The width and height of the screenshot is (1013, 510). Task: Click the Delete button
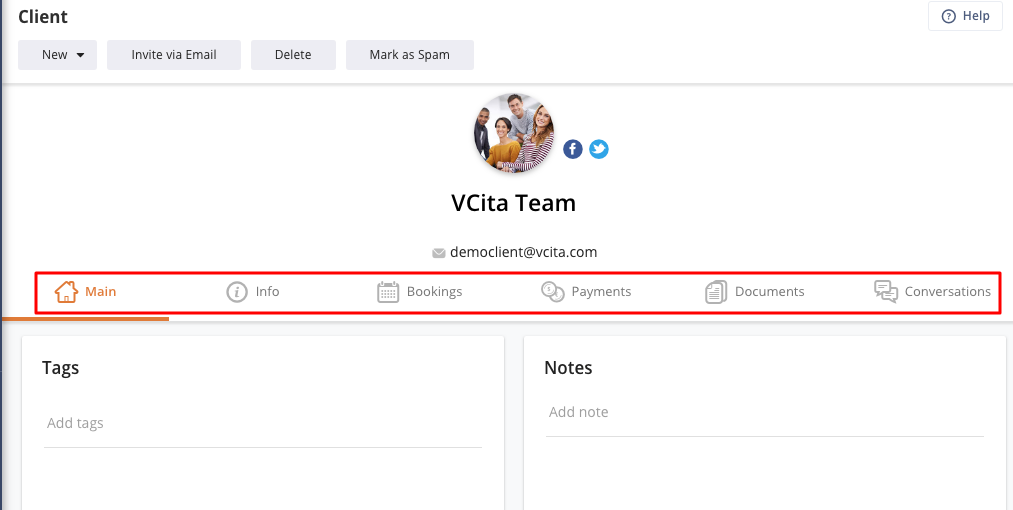click(293, 55)
